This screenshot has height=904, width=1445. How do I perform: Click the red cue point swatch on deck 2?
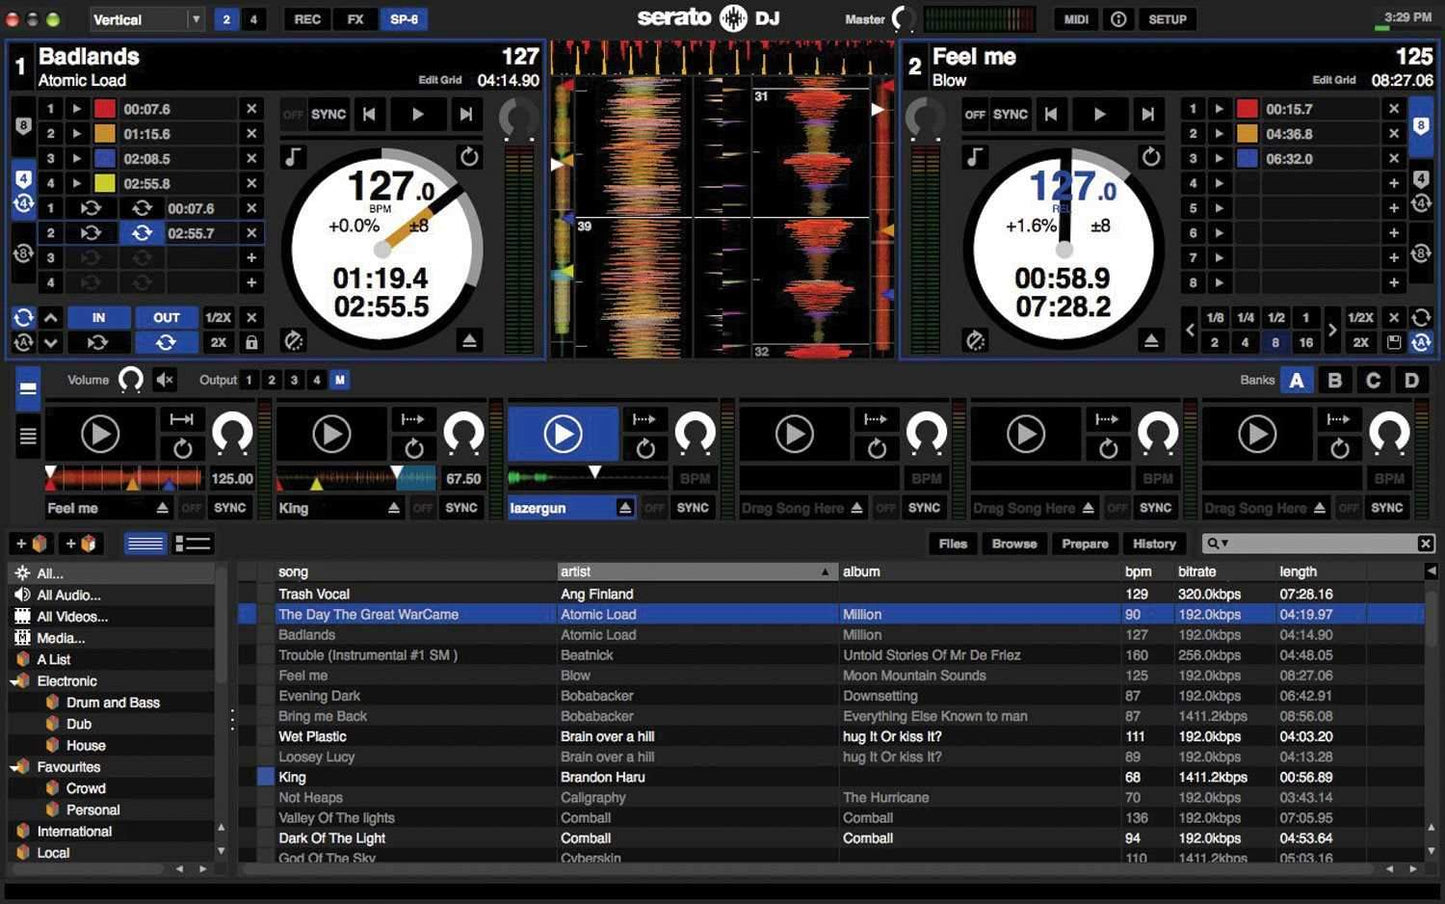pos(1246,108)
